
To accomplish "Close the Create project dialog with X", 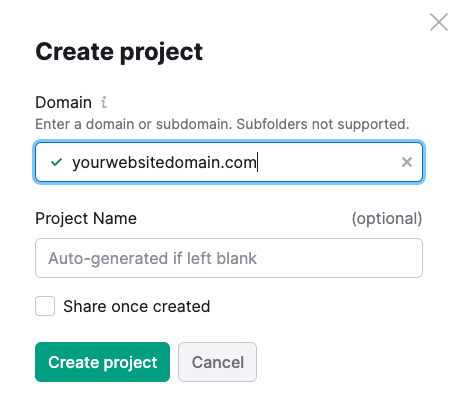I will [439, 22].
